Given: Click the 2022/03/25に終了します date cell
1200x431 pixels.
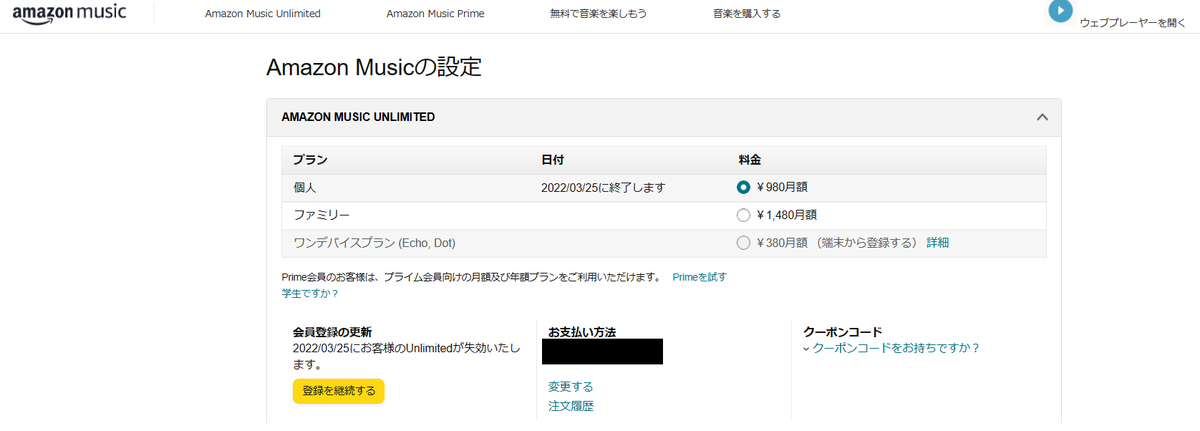Looking at the screenshot, I should click(603, 187).
